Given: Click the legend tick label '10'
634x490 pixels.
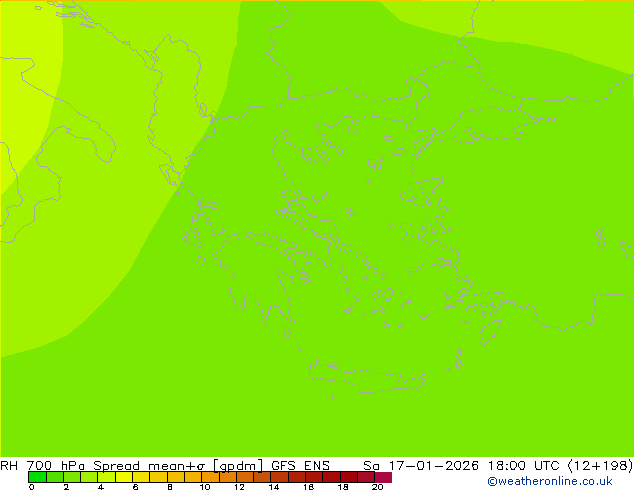Looking at the screenshot, I should pyautogui.click(x=205, y=487).
